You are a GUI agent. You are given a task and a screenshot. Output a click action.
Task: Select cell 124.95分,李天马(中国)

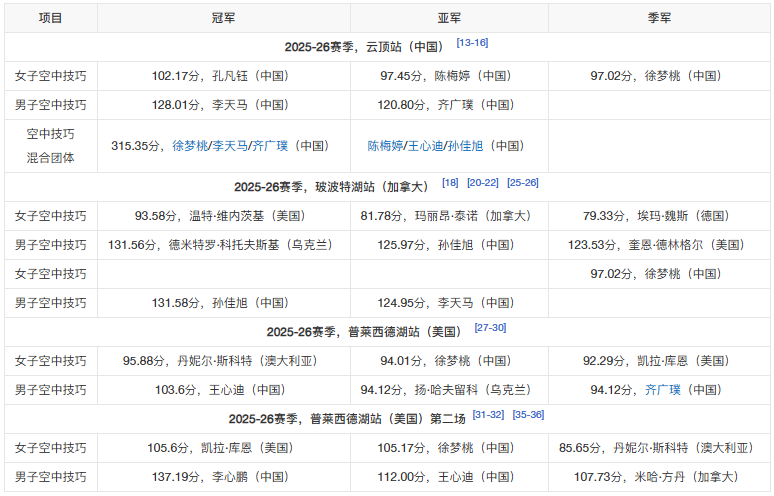coord(449,303)
